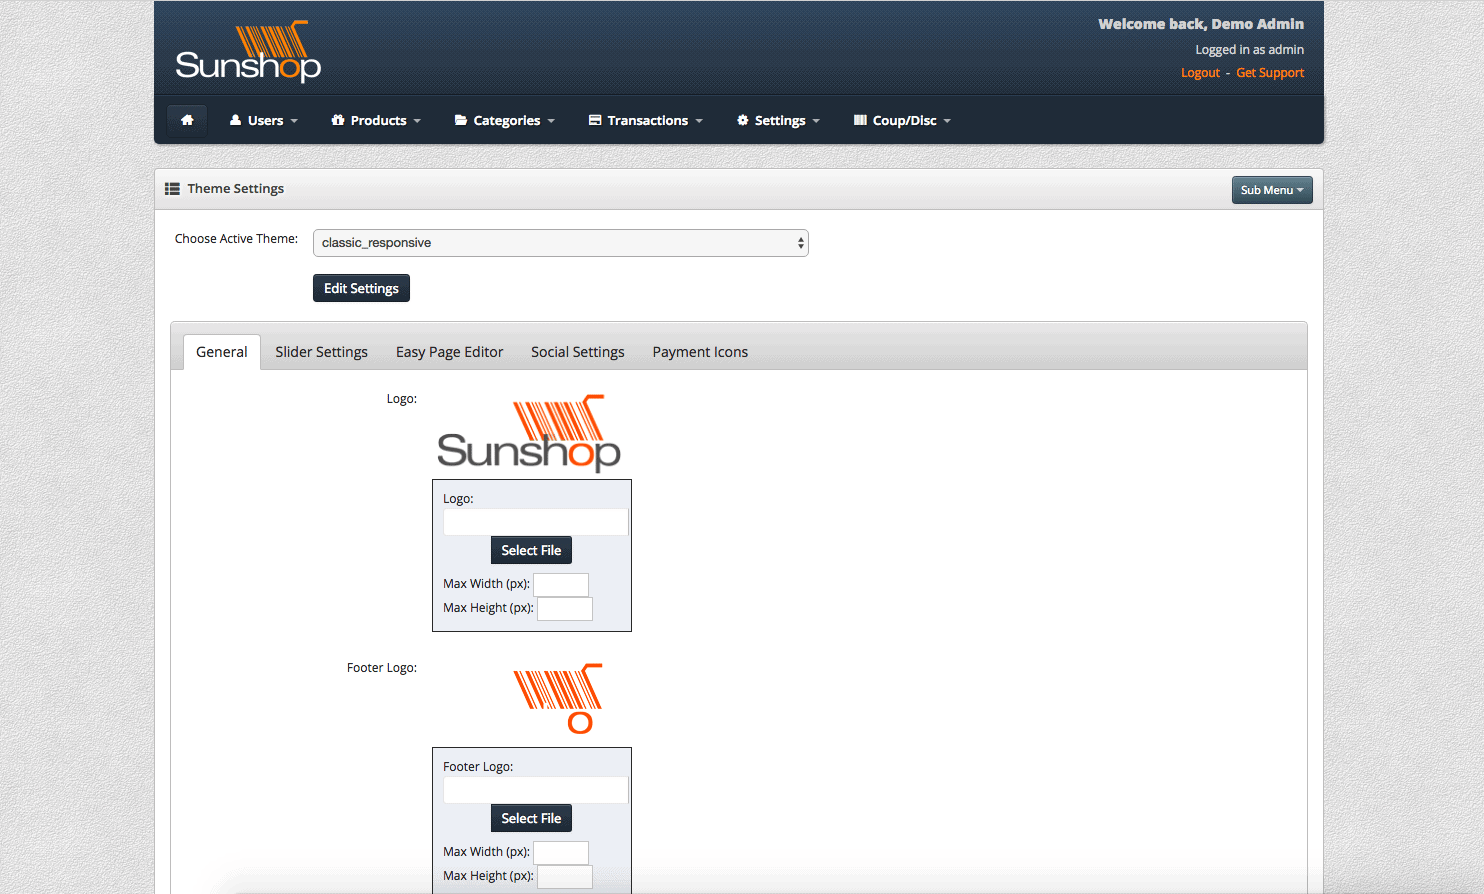Click the Logout link
The width and height of the screenshot is (1484, 894).
pos(1200,73)
